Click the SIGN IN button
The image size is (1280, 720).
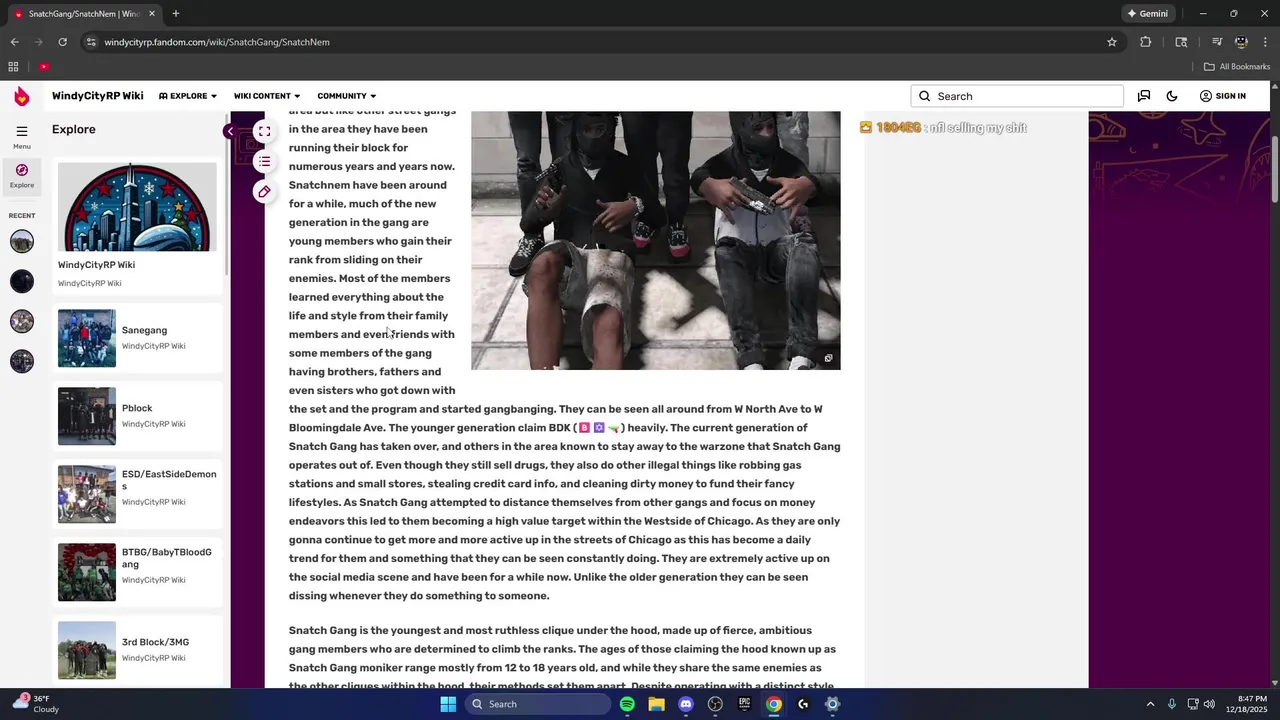pos(1222,96)
